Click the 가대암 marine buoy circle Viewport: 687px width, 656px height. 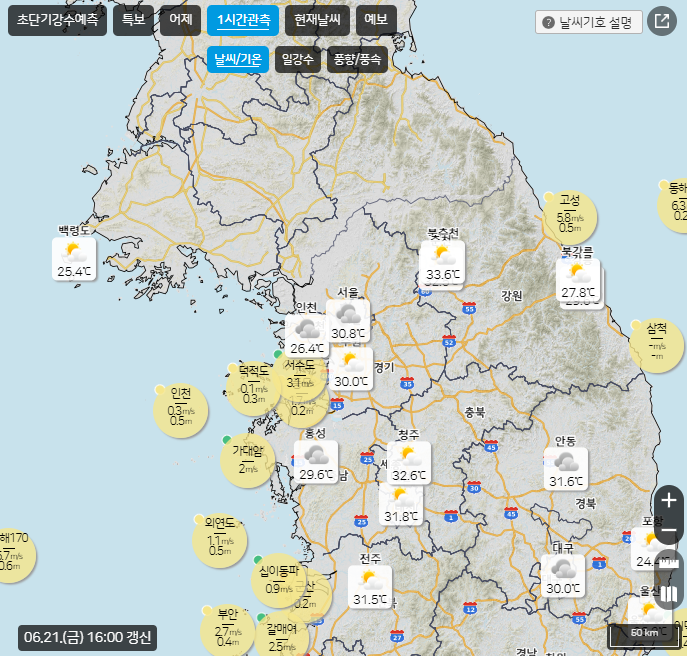pos(248,461)
